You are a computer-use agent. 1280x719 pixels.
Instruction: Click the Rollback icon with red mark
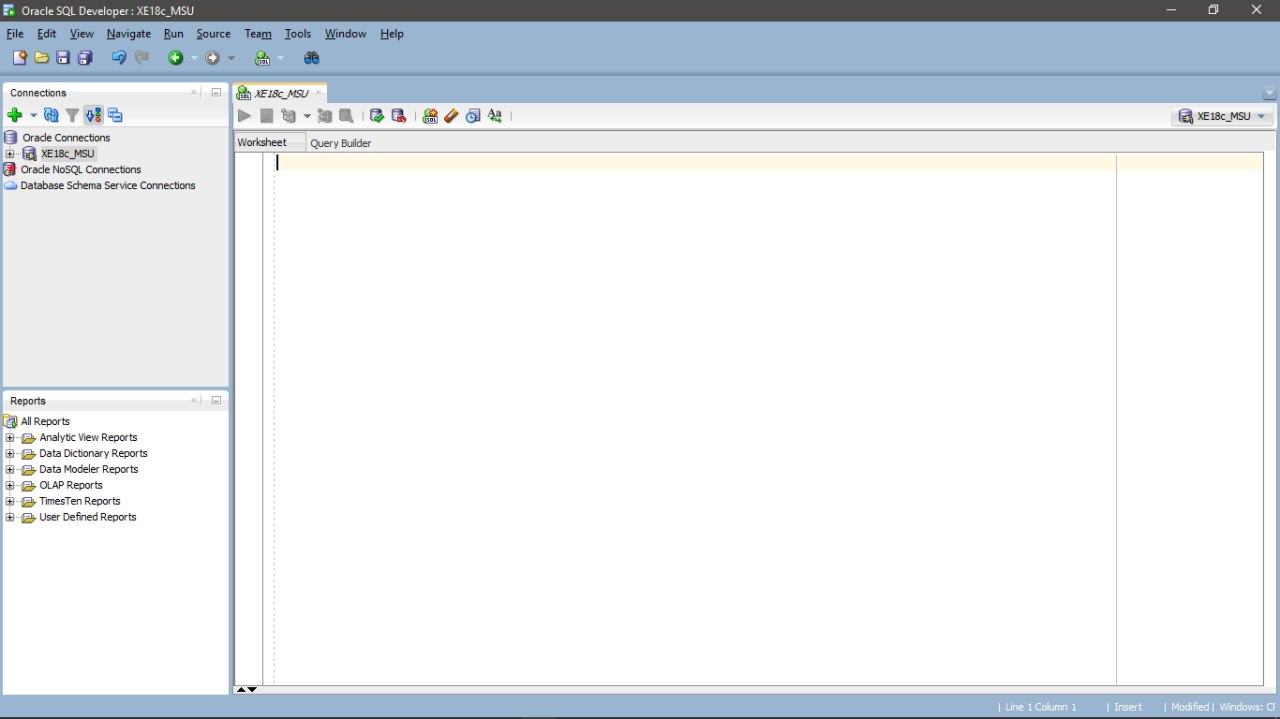[x=398, y=116]
